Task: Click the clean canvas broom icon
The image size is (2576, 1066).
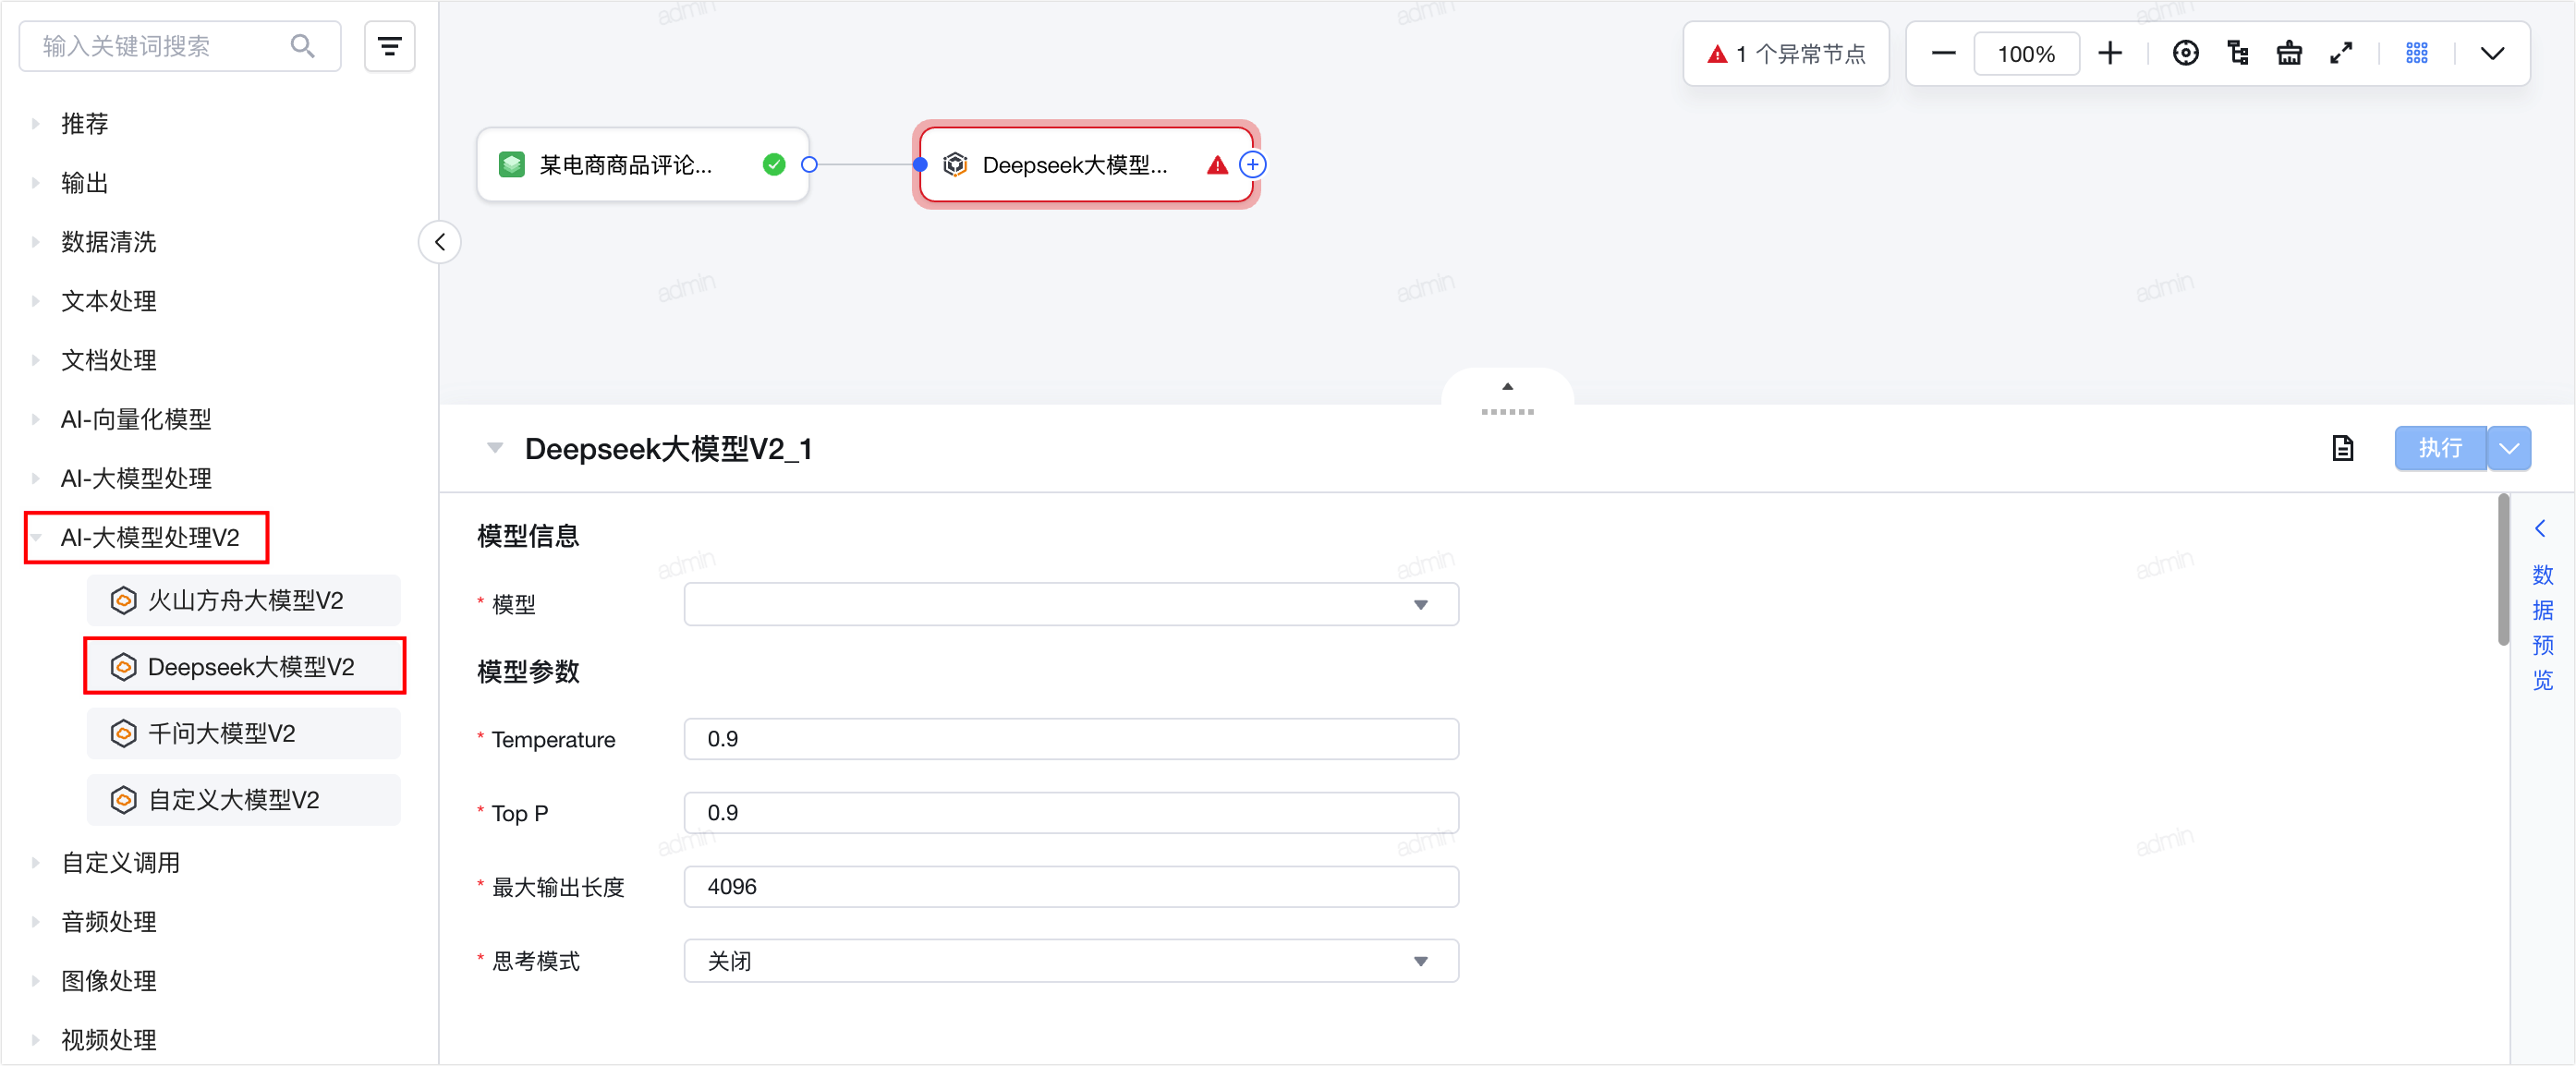Action: (2289, 53)
